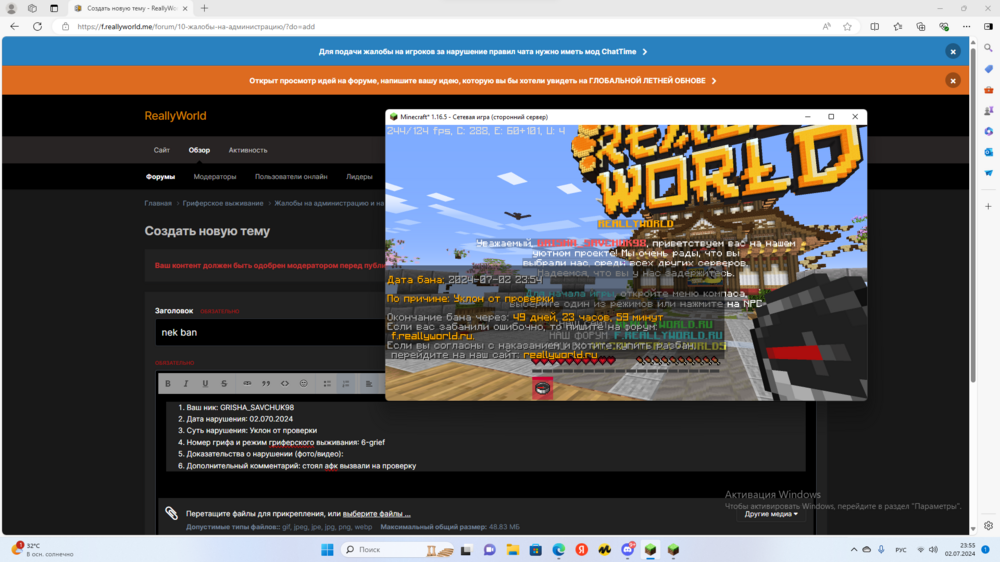1000x562 pixels.
Task: Click the attachment paperclip icon
Action: click(171, 513)
